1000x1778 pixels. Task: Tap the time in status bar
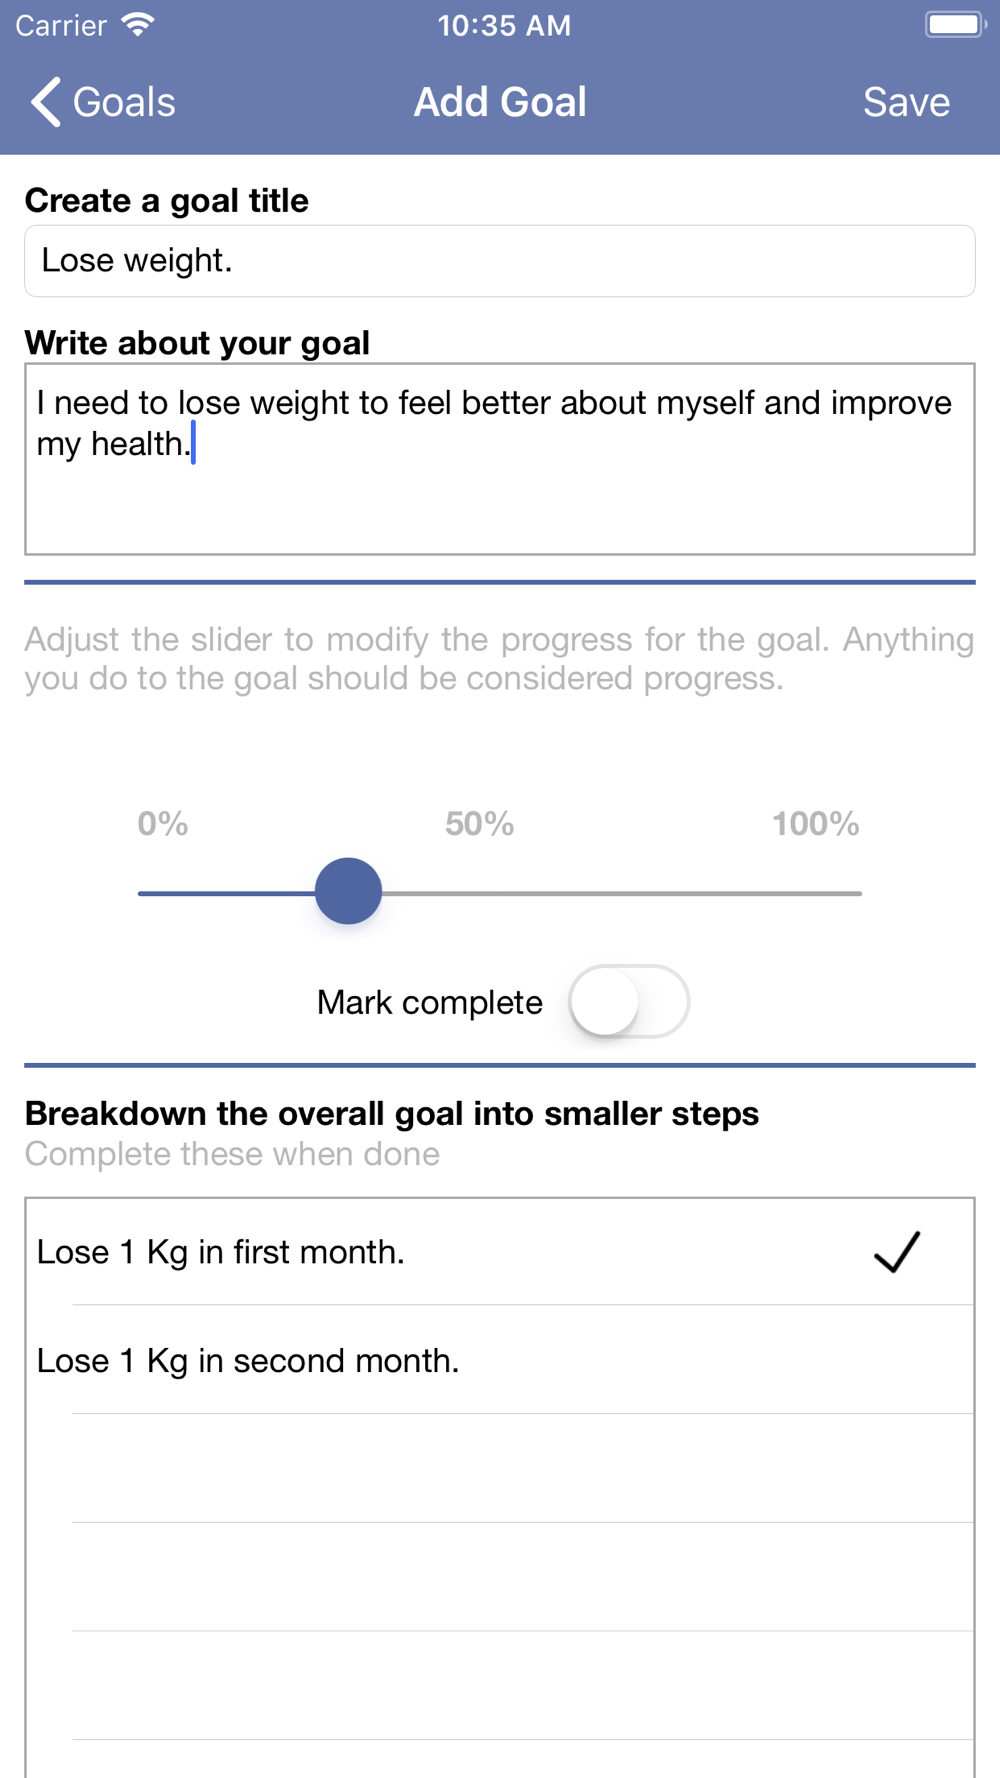tap(504, 25)
